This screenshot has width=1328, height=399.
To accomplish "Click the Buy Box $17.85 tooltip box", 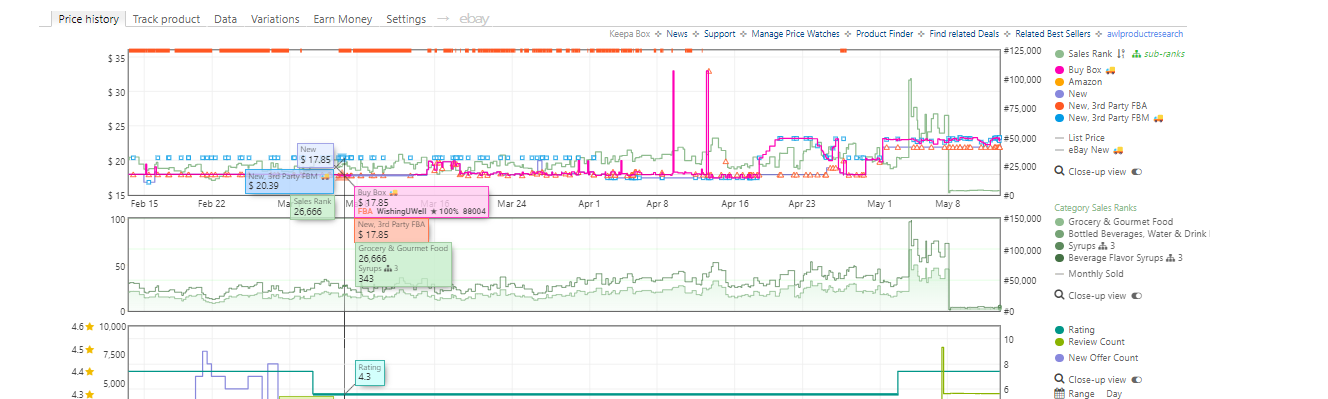I will (422, 201).
